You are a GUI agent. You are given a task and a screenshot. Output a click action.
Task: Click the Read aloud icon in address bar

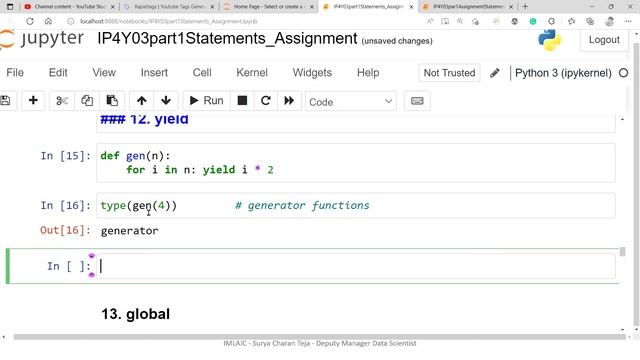point(430,21)
